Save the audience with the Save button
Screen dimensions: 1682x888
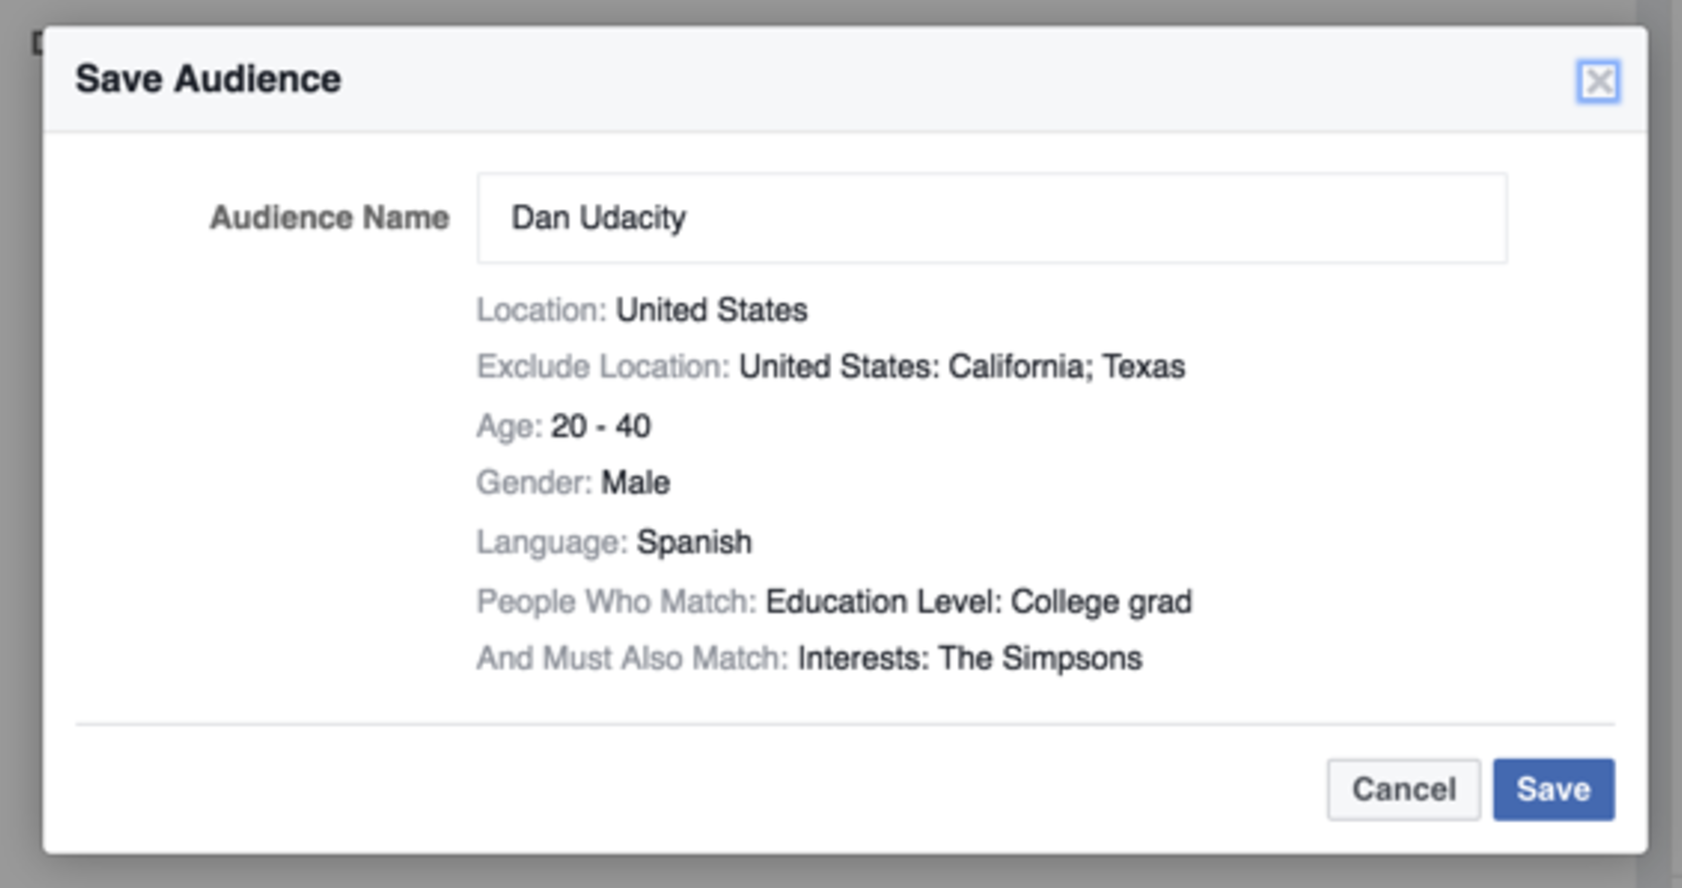point(1553,789)
